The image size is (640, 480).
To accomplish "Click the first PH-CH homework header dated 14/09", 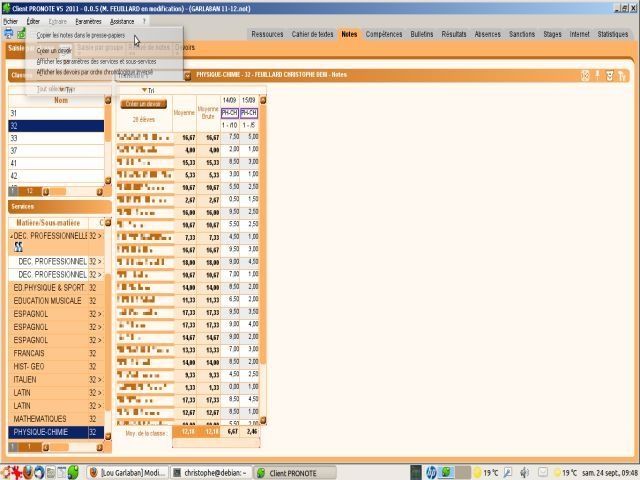I will click(229, 113).
